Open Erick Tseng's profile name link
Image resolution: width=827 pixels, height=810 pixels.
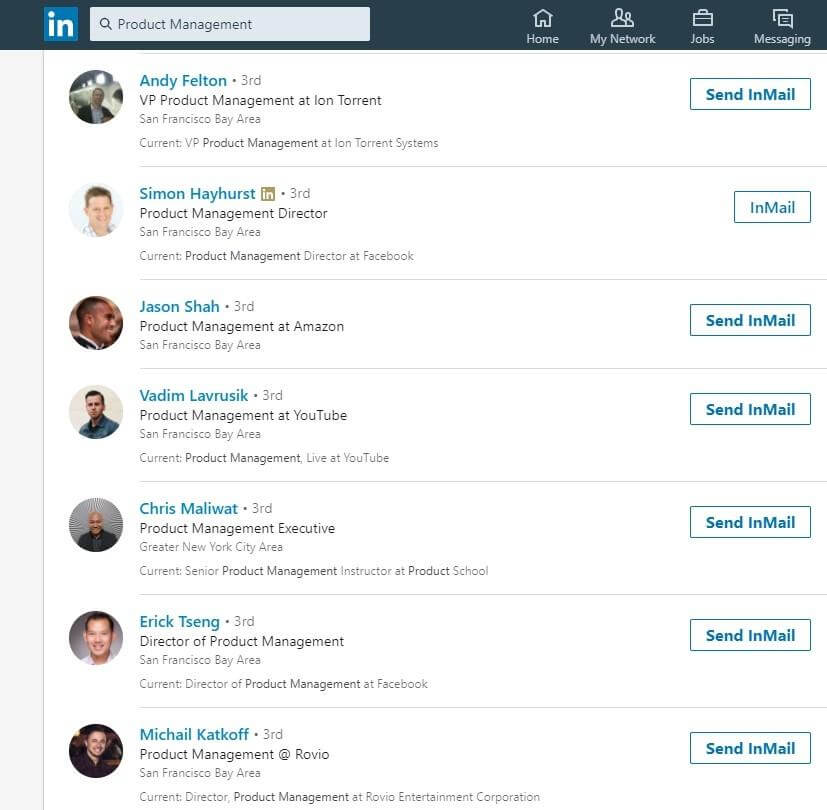click(x=179, y=622)
